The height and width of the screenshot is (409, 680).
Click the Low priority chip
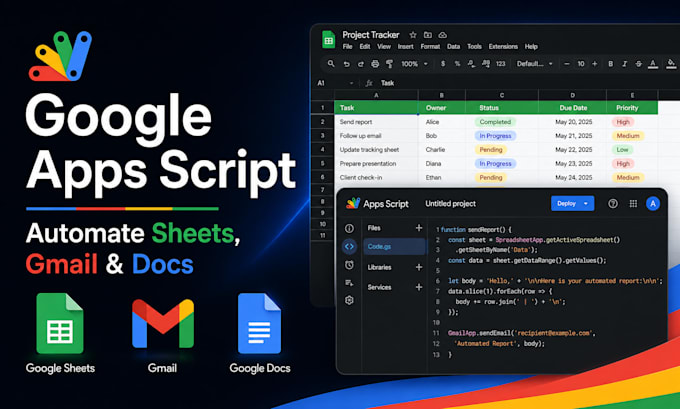[x=622, y=150]
